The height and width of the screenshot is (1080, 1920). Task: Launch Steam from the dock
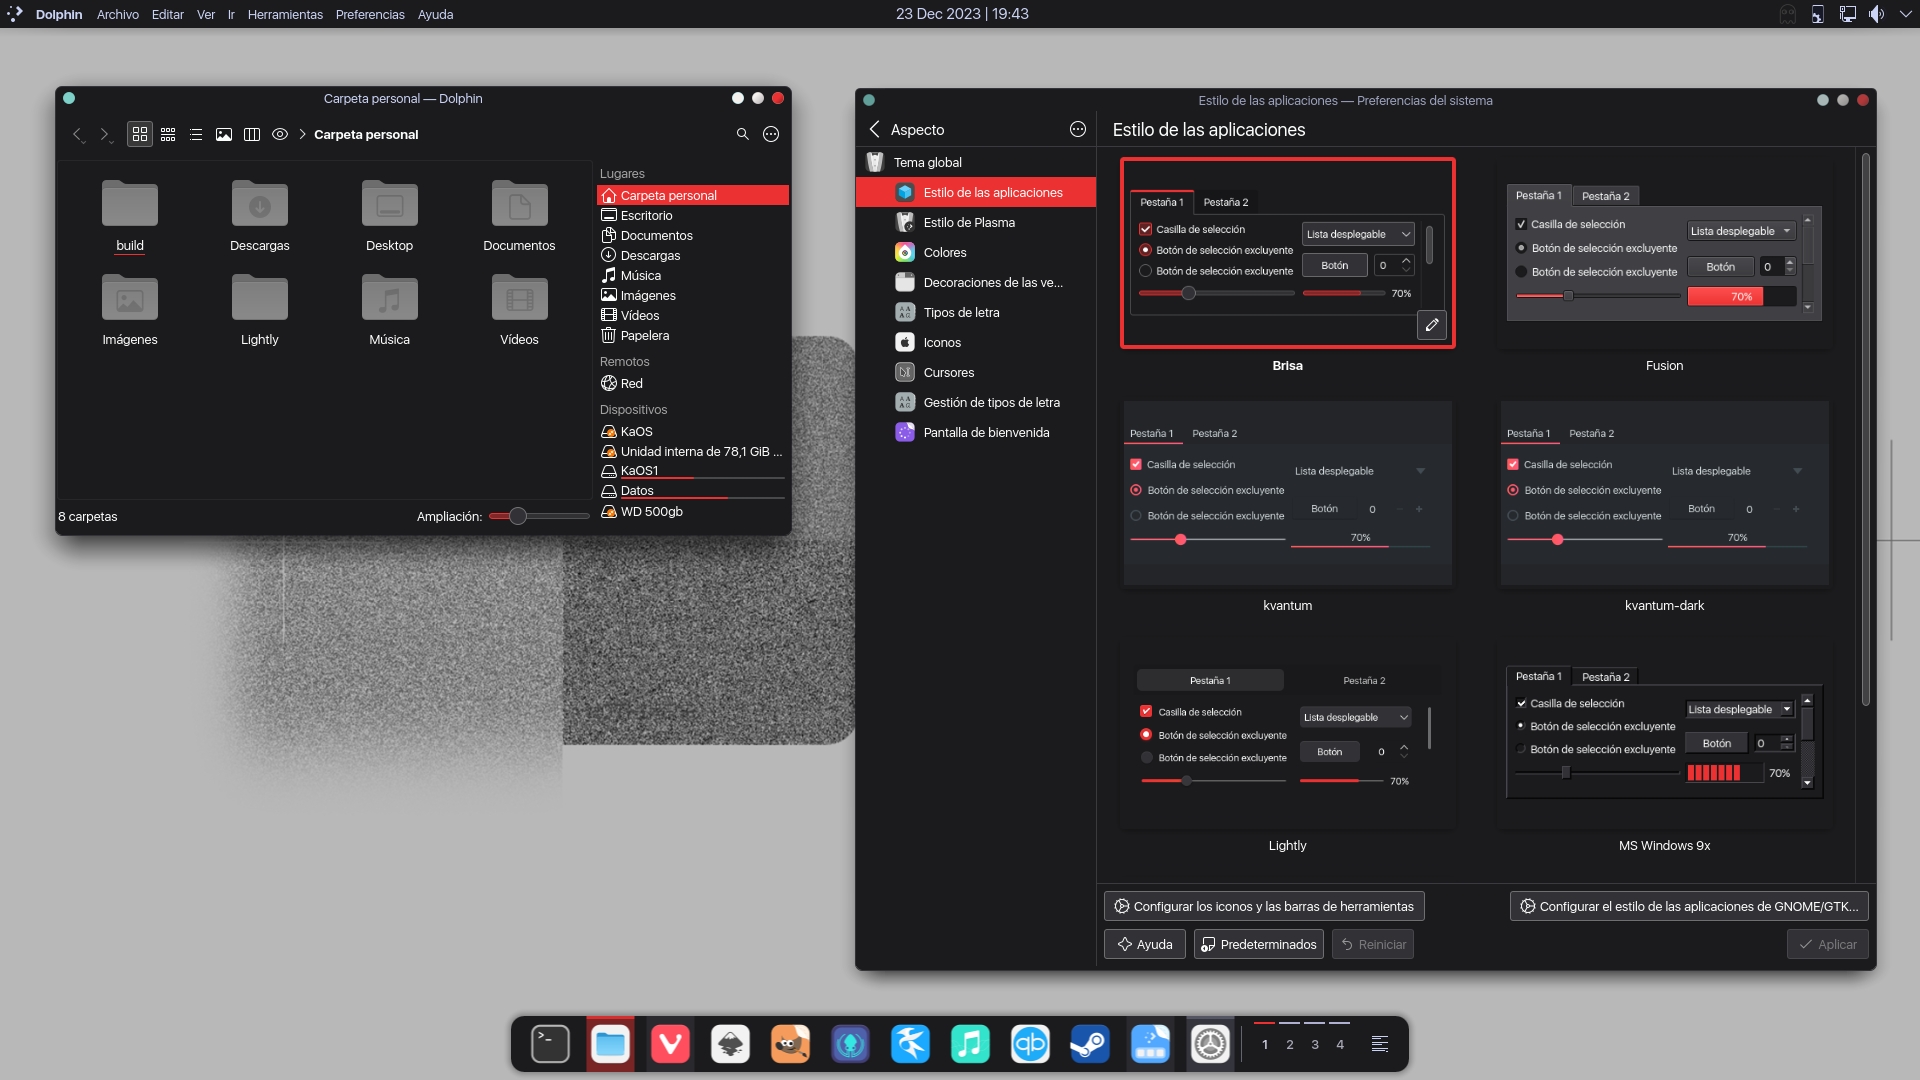click(x=1090, y=1045)
